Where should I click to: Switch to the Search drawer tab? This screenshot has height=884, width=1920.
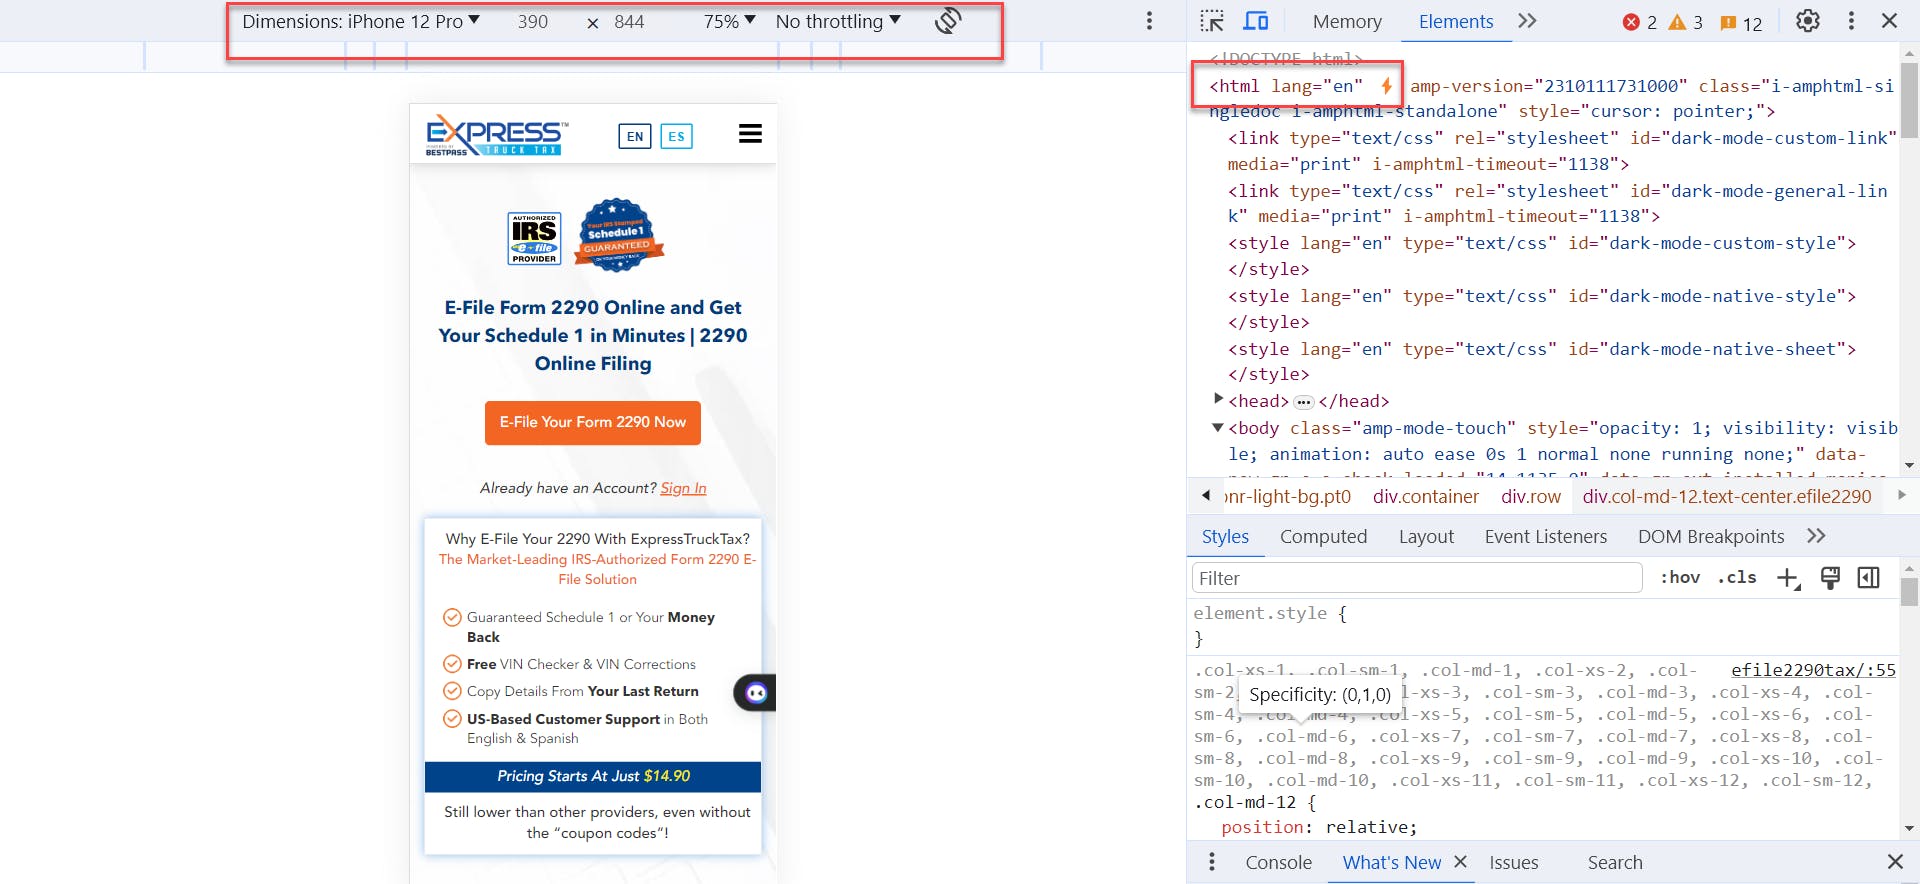[1614, 863]
